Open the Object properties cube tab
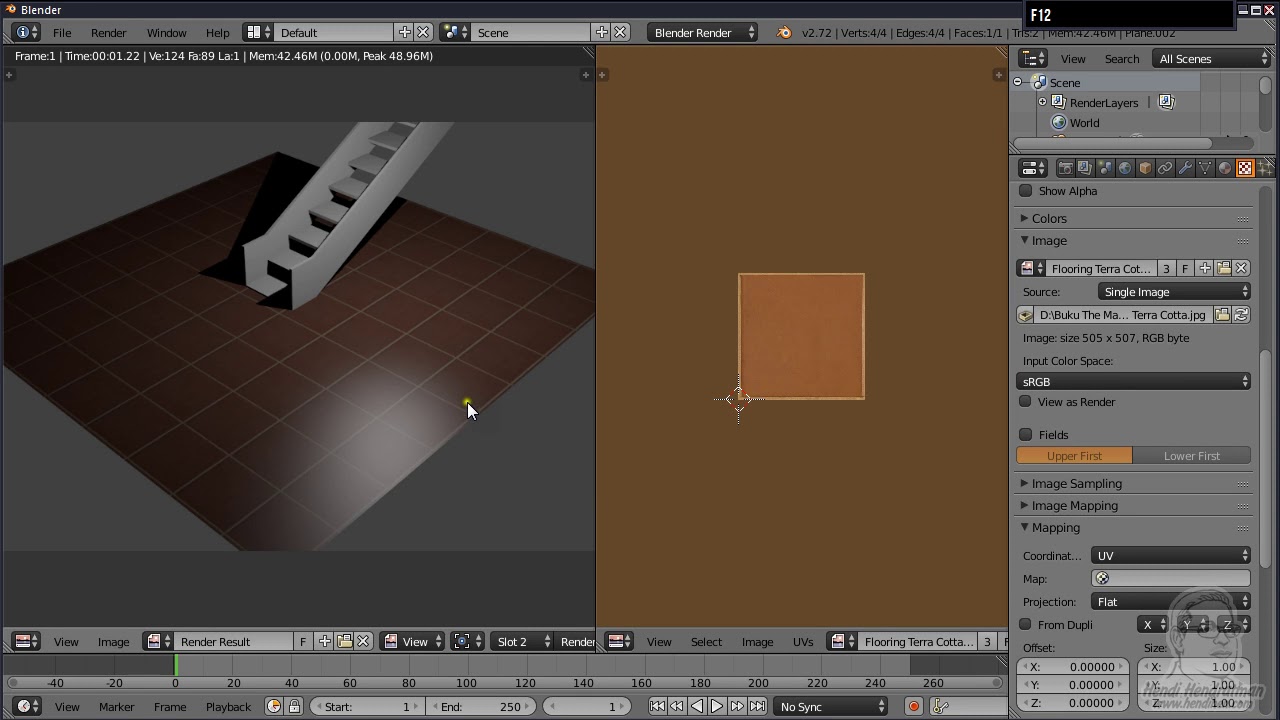 (x=1145, y=168)
